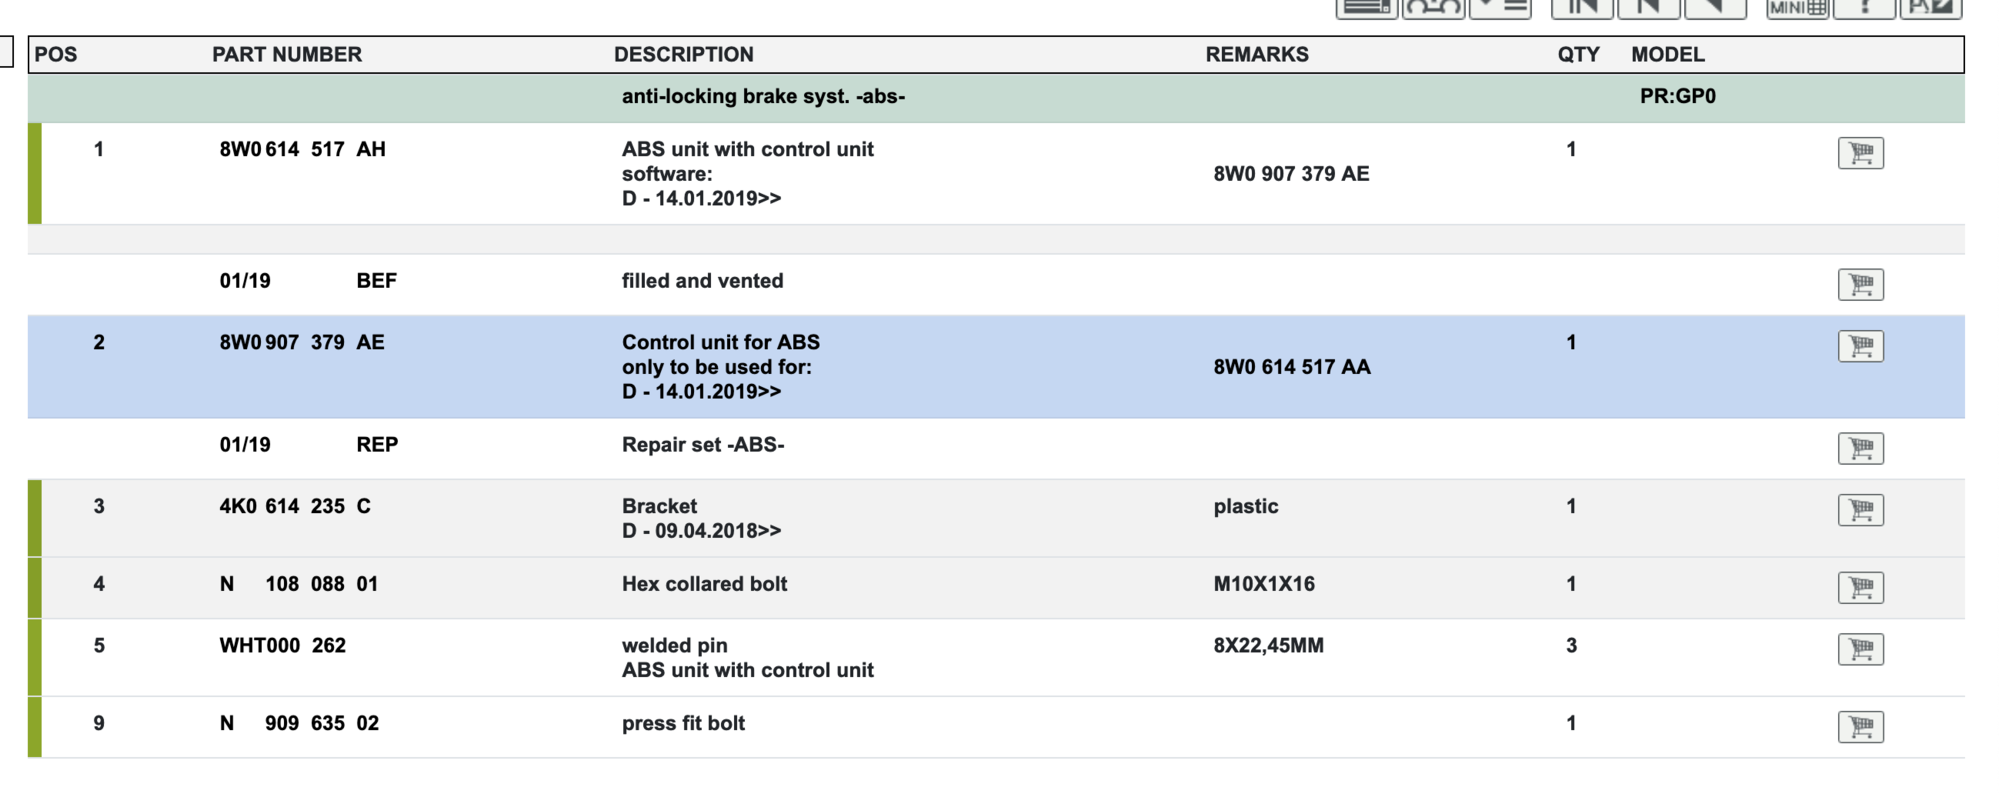
Task: Add the plastic Bracket to the cart
Action: pyautogui.click(x=1859, y=509)
